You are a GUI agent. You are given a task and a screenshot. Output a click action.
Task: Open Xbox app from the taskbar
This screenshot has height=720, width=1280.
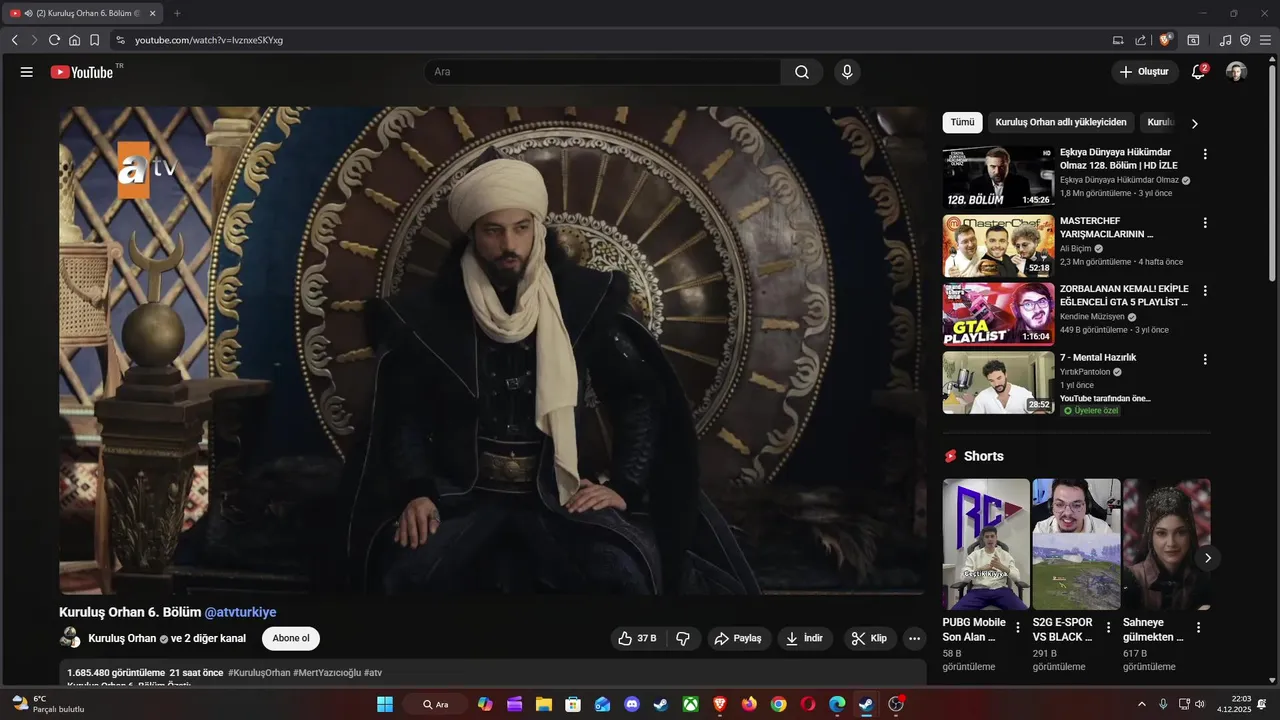(x=690, y=704)
